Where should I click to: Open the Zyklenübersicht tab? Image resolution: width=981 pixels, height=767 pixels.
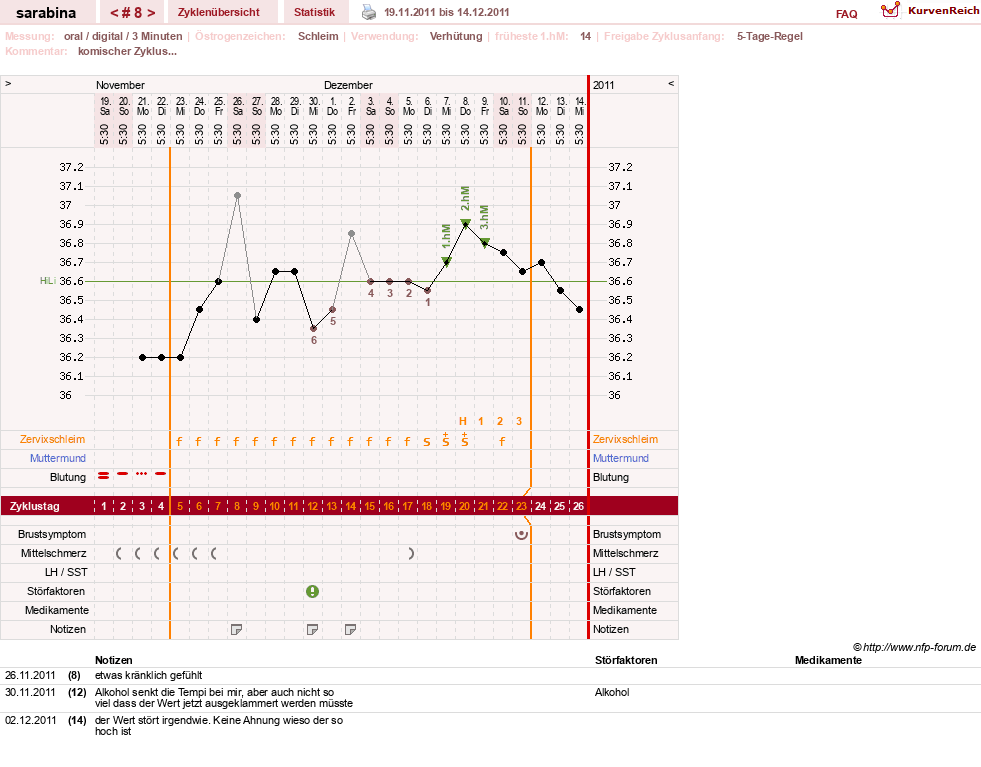(218, 12)
